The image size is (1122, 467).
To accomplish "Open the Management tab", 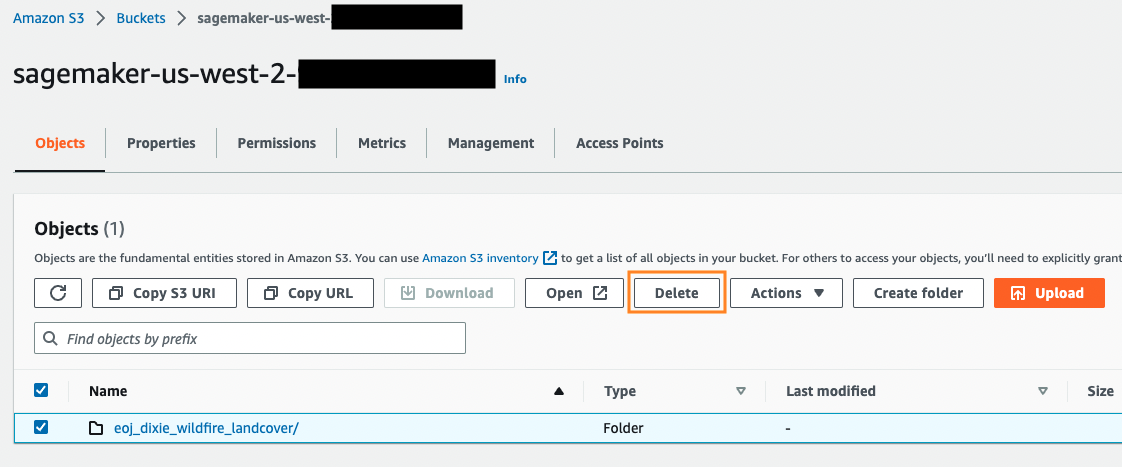I will click(491, 143).
